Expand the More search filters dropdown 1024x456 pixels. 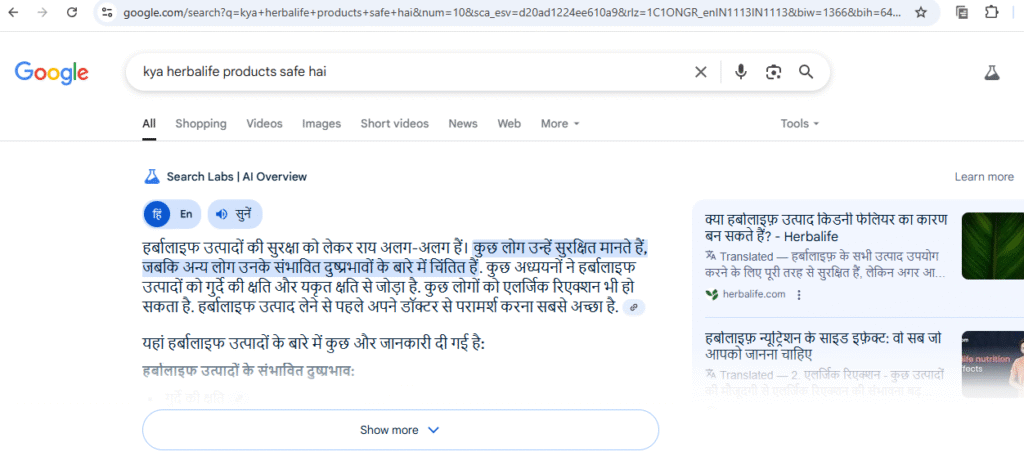tap(560, 123)
